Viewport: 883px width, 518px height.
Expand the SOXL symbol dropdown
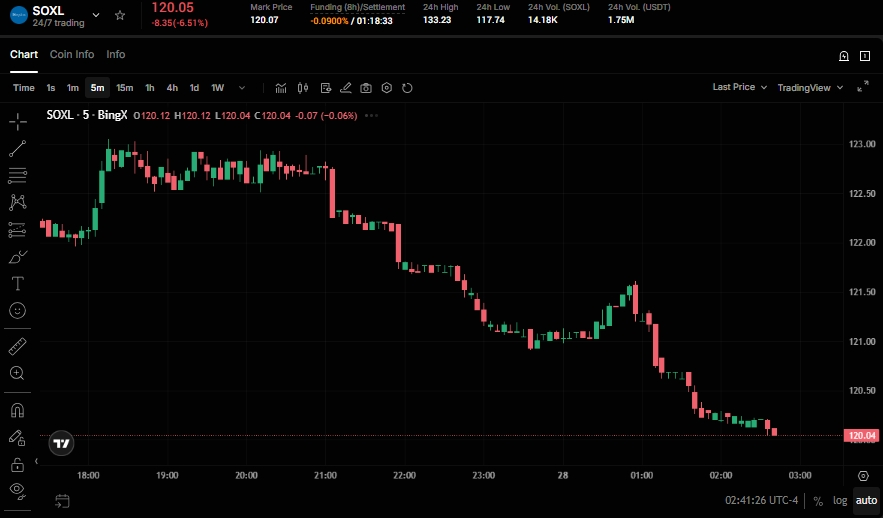[96, 15]
